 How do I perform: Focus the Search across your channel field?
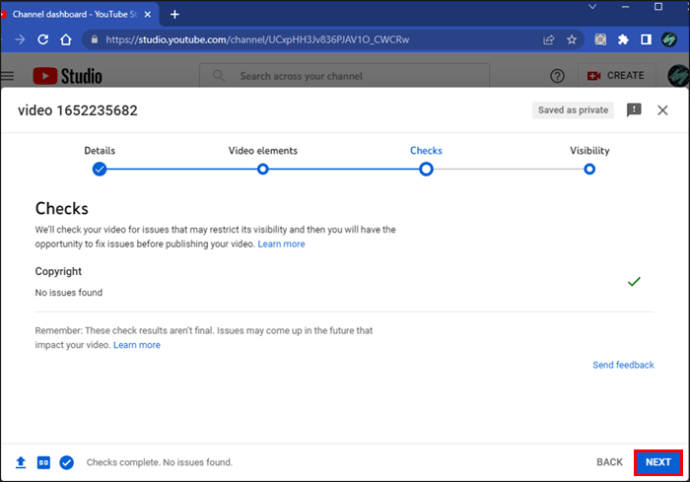point(344,76)
